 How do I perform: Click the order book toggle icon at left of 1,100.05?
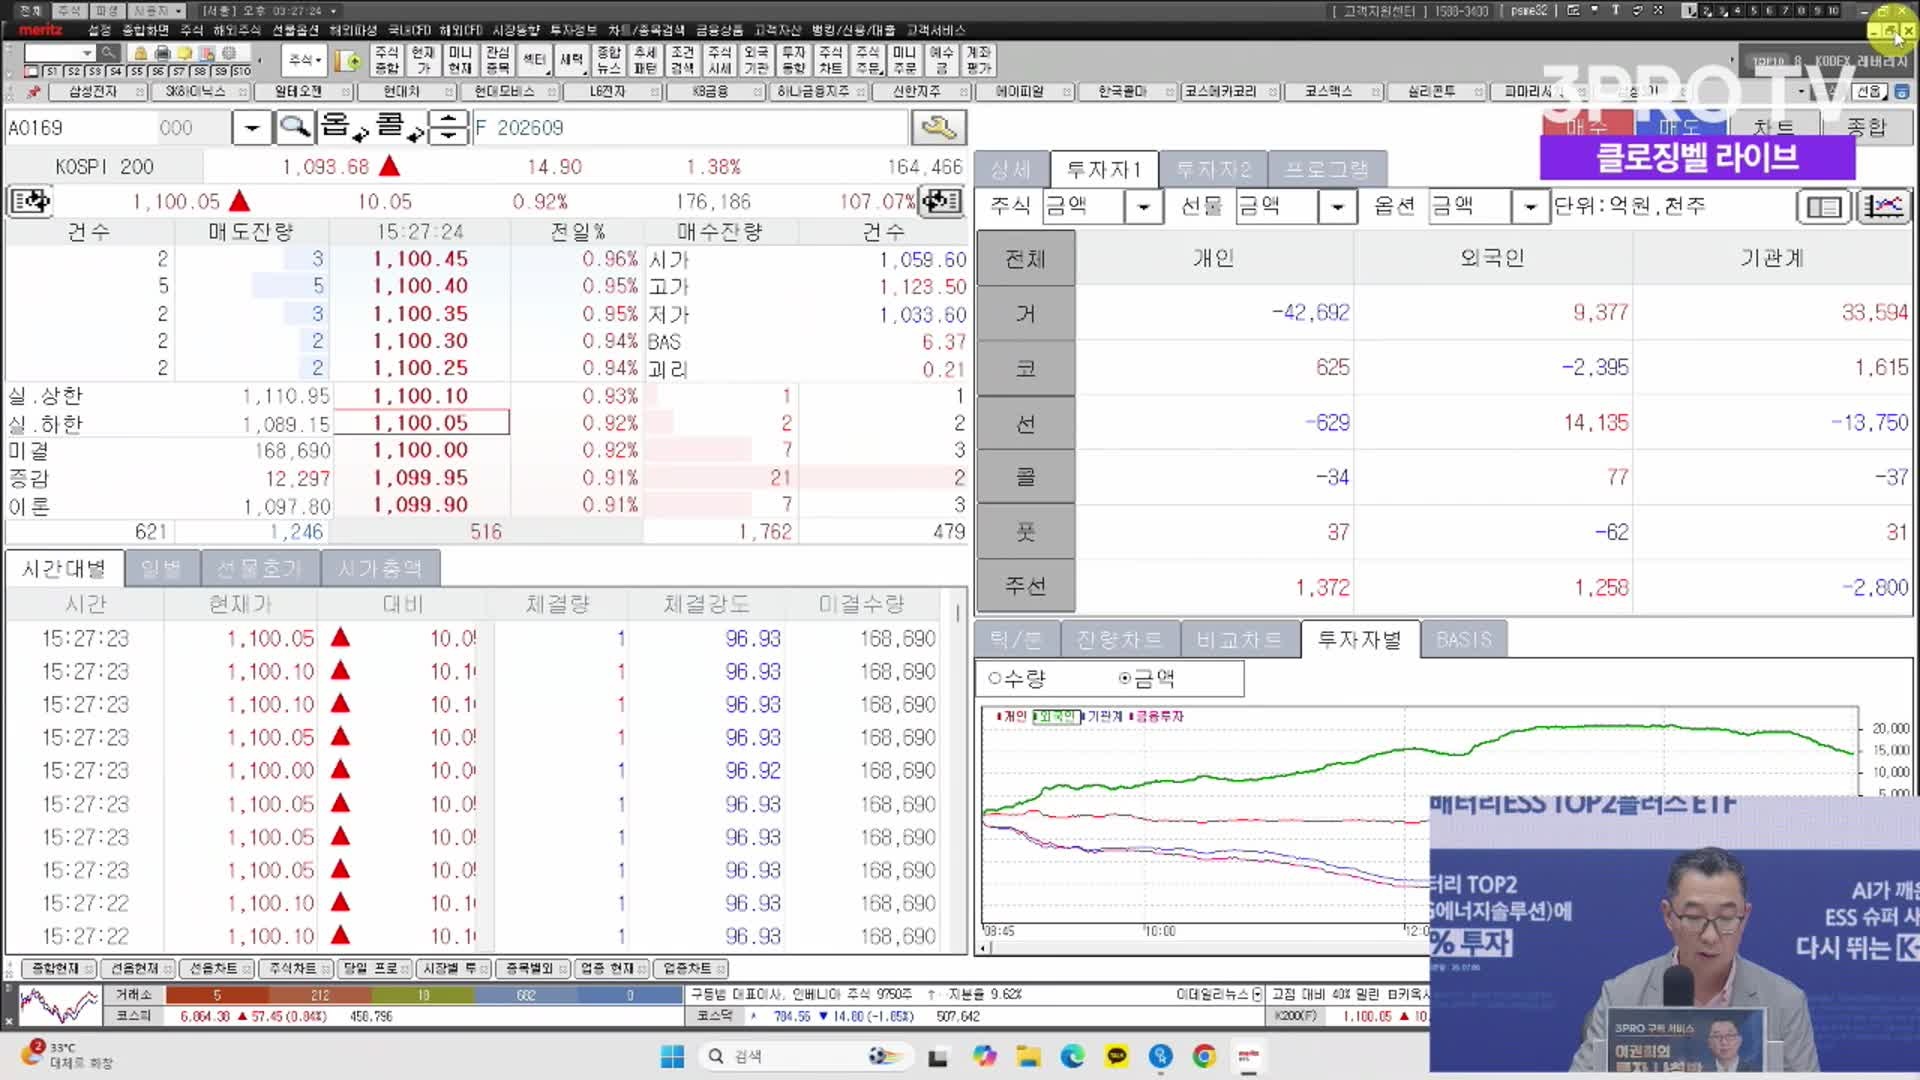(30, 201)
